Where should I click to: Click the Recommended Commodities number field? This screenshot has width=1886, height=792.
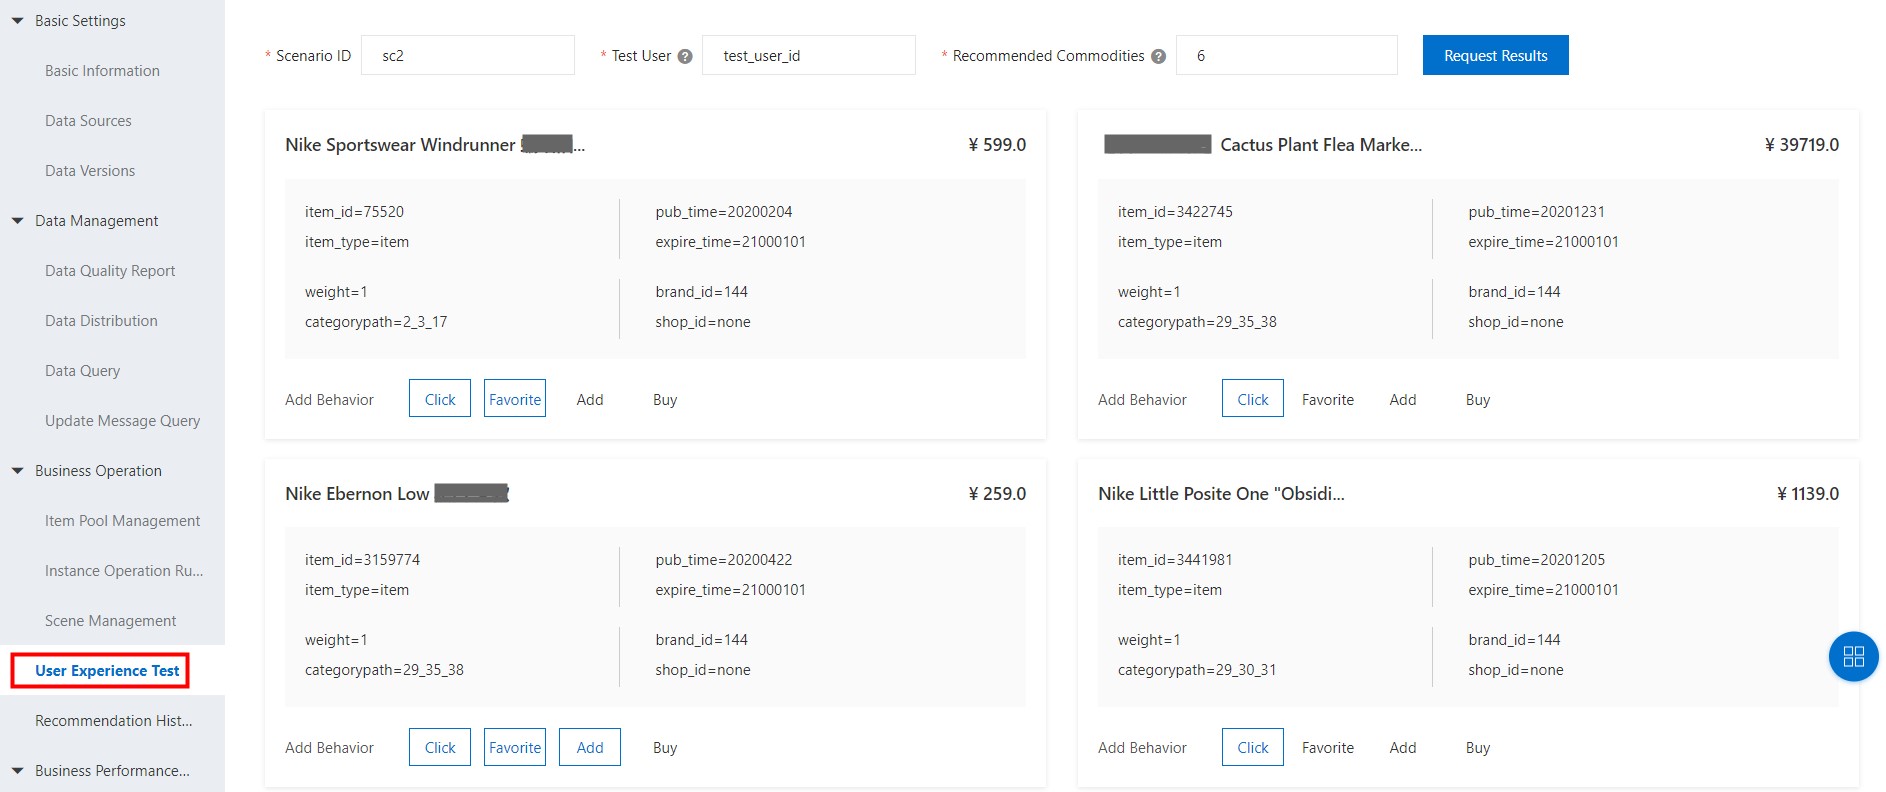tap(1286, 56)
